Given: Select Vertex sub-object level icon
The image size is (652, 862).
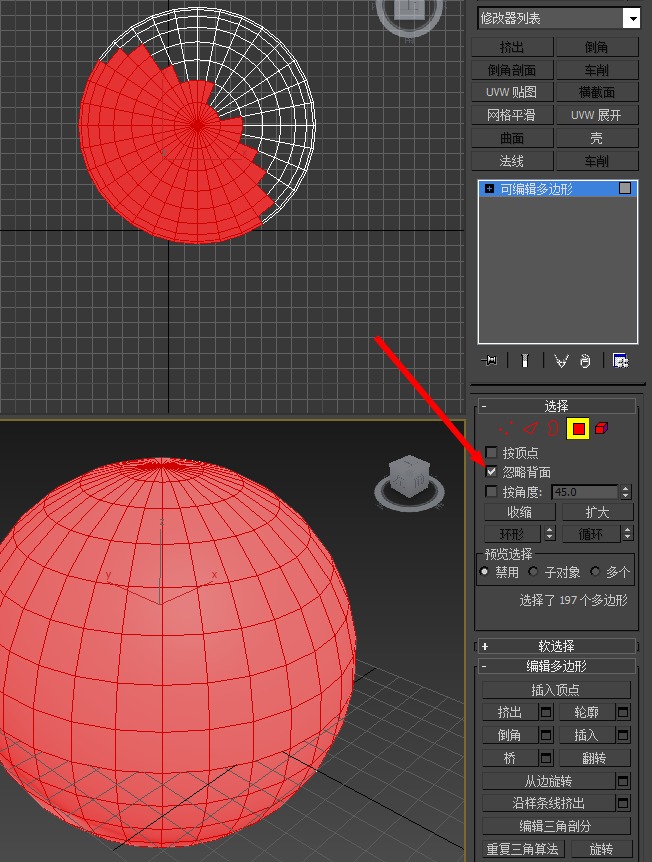Looking at the screenshot, I should (505, 428).
